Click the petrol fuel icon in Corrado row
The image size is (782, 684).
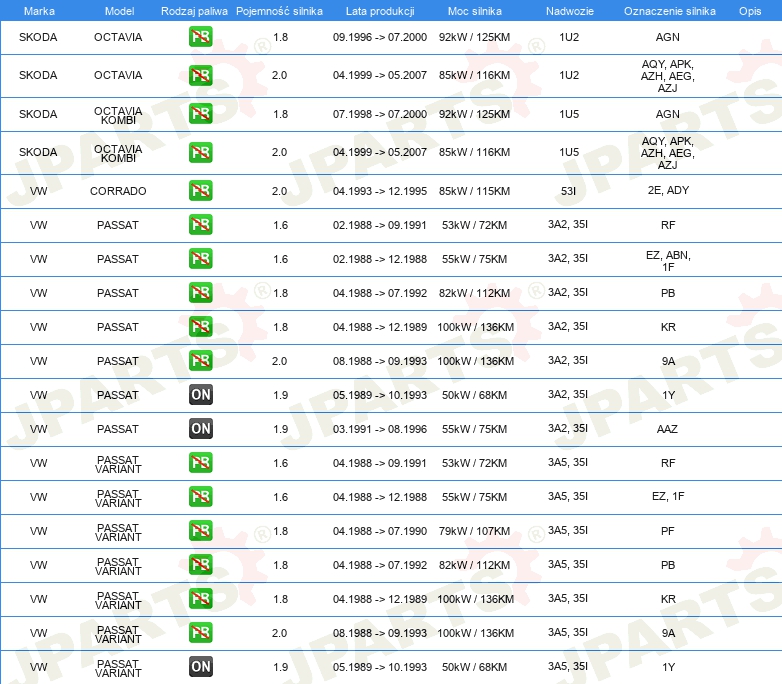coord(200,191)
